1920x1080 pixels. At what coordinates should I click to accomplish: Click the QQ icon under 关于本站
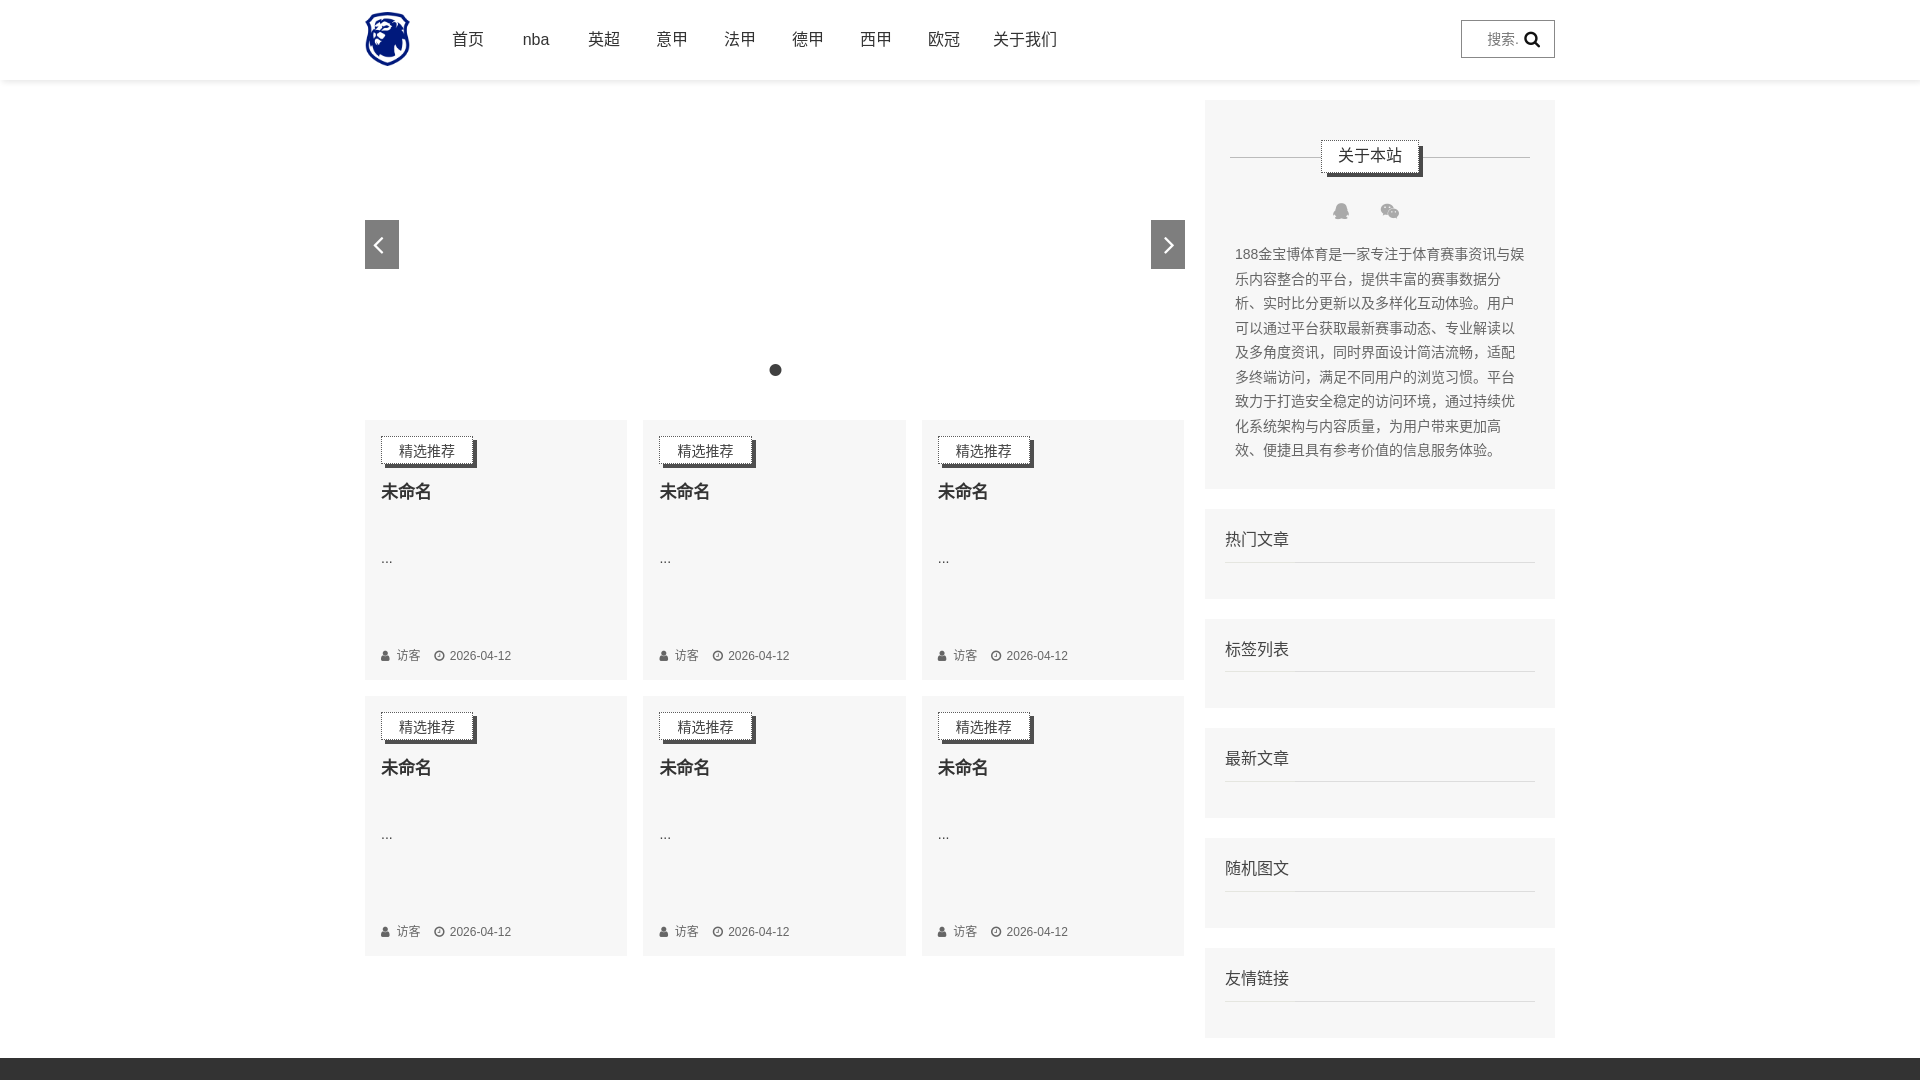(1341, 211)
